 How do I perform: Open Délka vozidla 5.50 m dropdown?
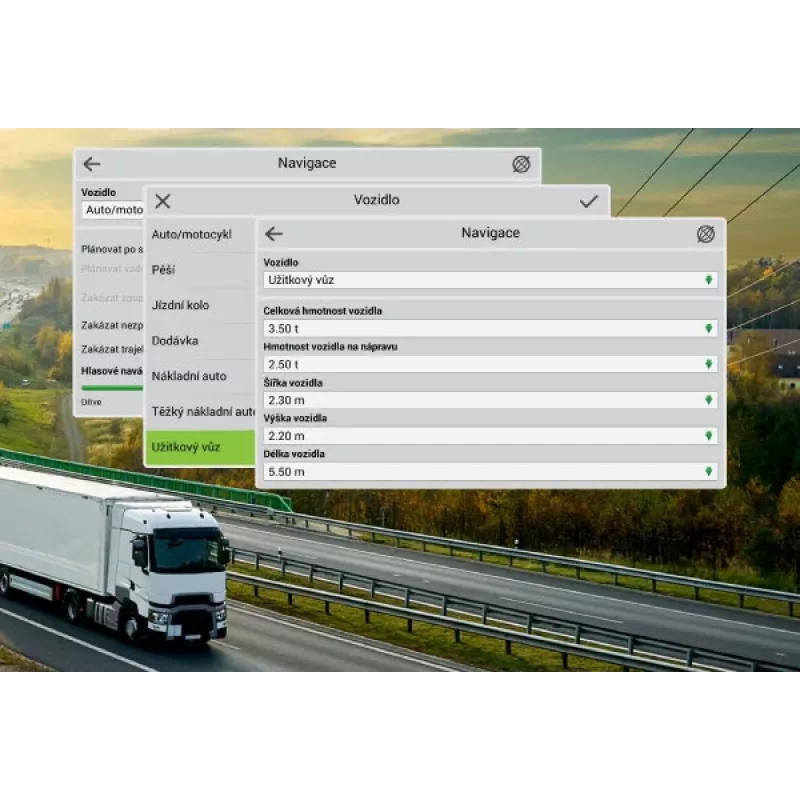click(490, 471)
